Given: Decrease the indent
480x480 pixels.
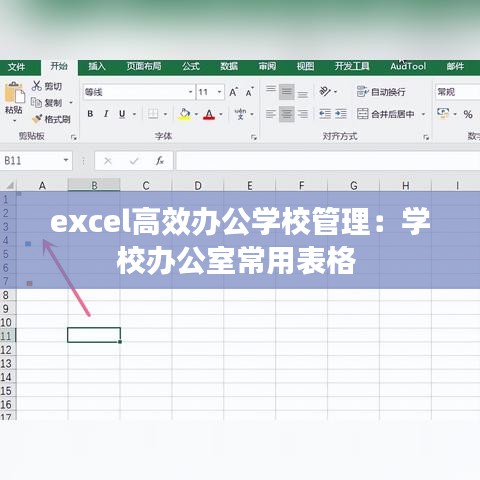Looking at the screenshot, I should [x=325, y=114].
